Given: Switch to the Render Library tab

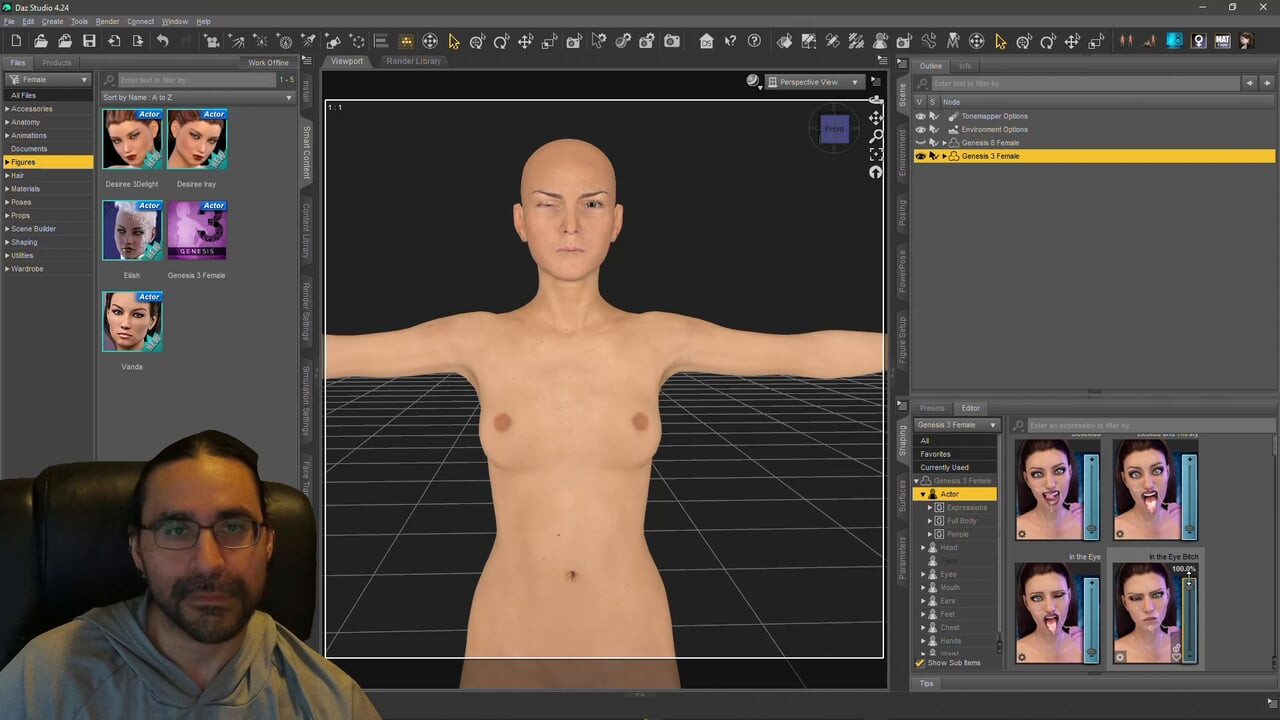Looking at the screenshot, I should pos(413,61).
